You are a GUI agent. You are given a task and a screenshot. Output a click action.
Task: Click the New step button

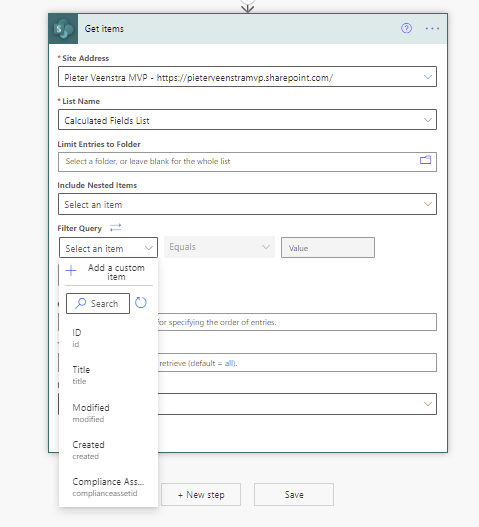(201, 494)
